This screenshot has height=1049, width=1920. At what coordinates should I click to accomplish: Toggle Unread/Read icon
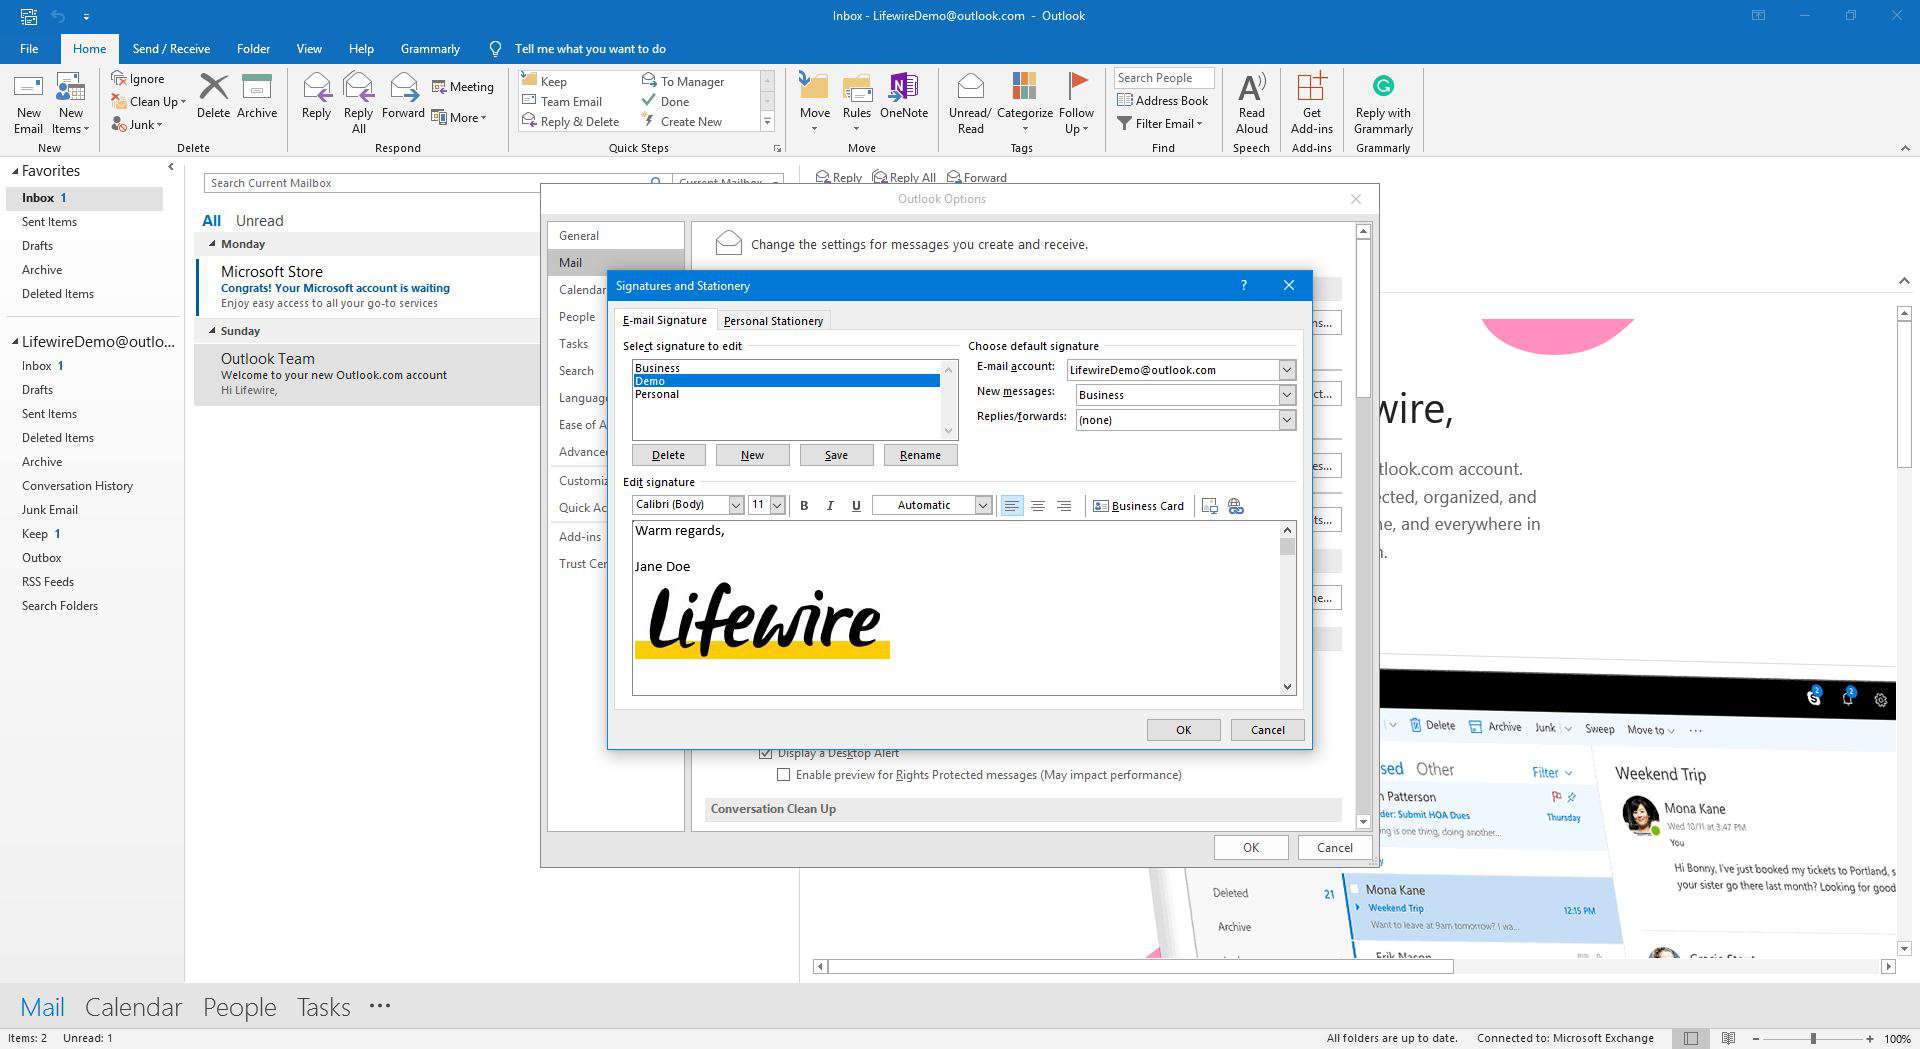coord(970,103)
